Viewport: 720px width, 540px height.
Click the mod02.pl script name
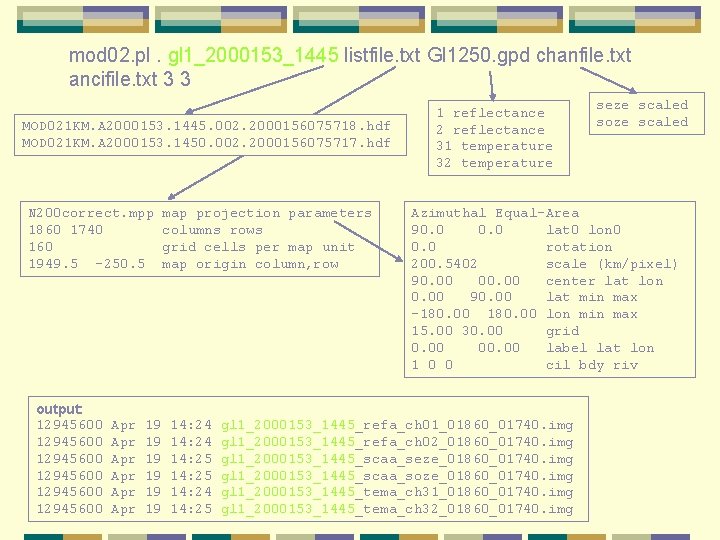coord(109,56)
